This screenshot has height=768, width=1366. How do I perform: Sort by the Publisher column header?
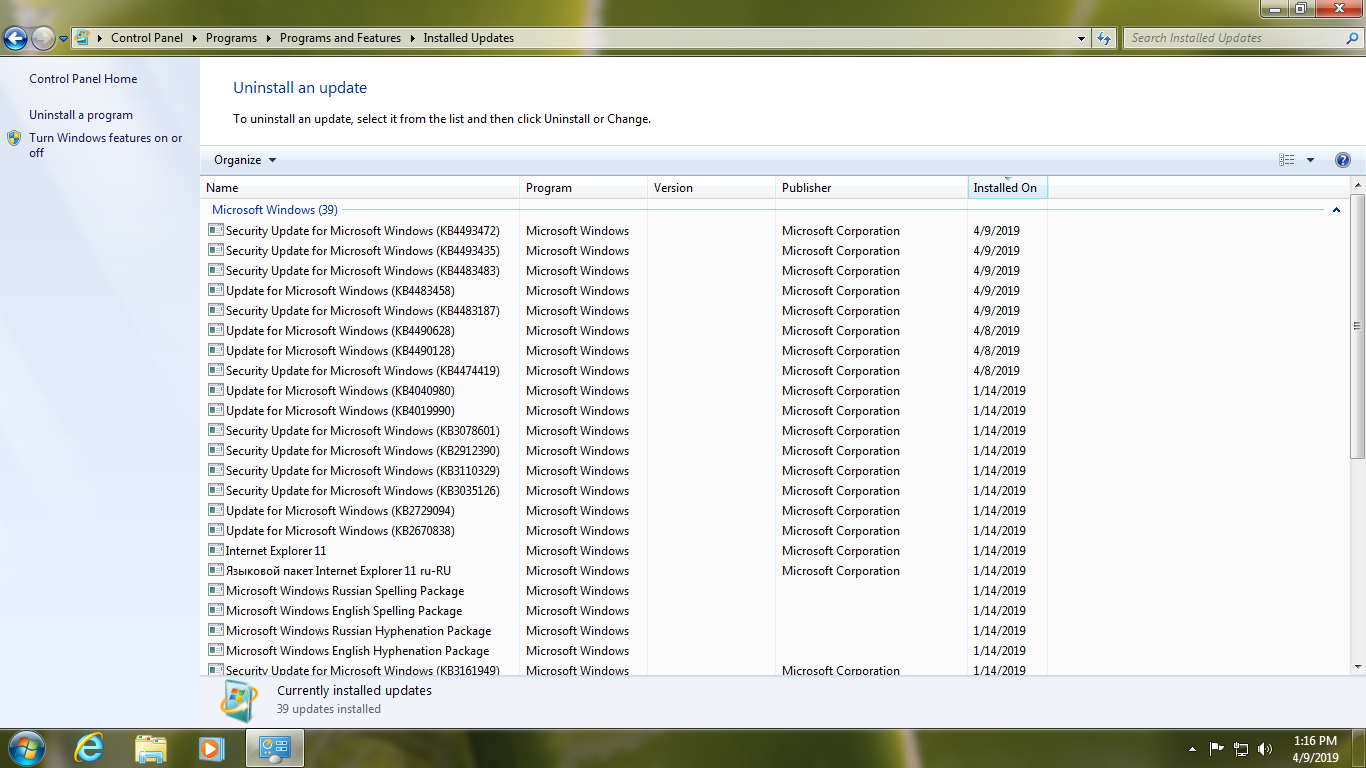[x=872, y=188]
